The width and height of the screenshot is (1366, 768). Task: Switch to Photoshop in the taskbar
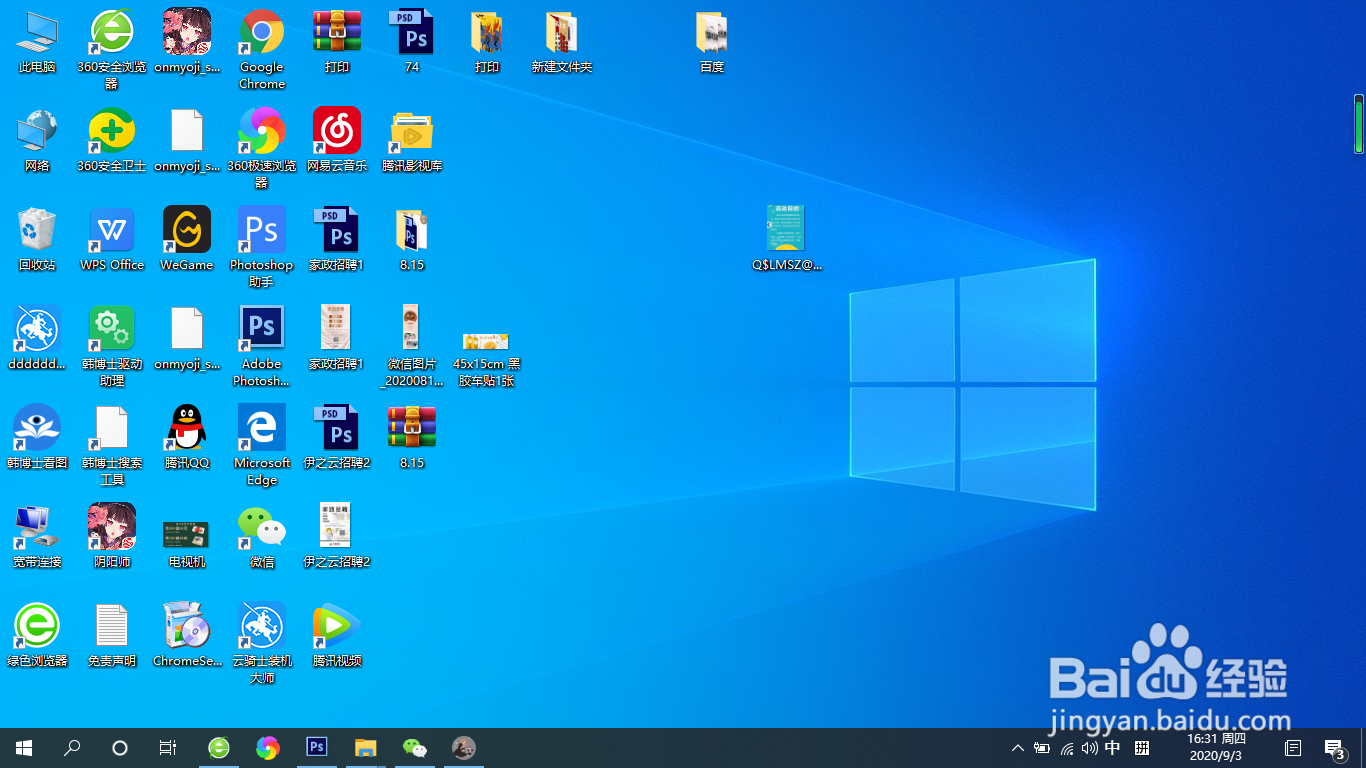point(316,748)
